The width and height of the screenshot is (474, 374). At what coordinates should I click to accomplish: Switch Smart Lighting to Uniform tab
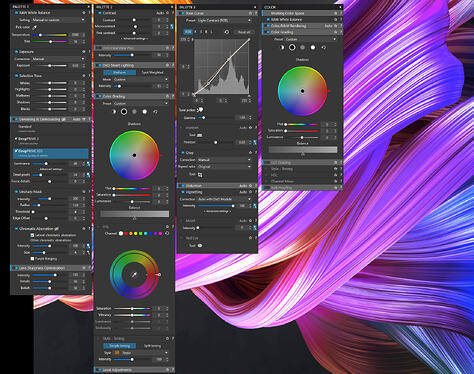(x=119, y=72)
